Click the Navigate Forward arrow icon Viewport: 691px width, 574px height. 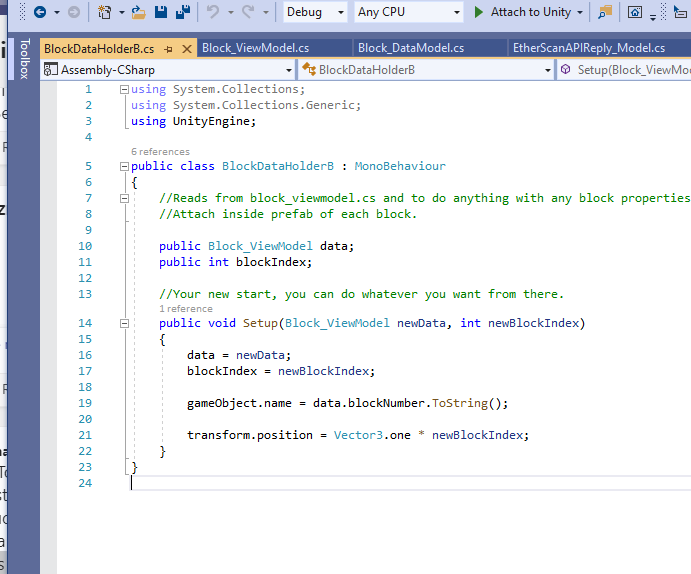(x=73, y=12)
